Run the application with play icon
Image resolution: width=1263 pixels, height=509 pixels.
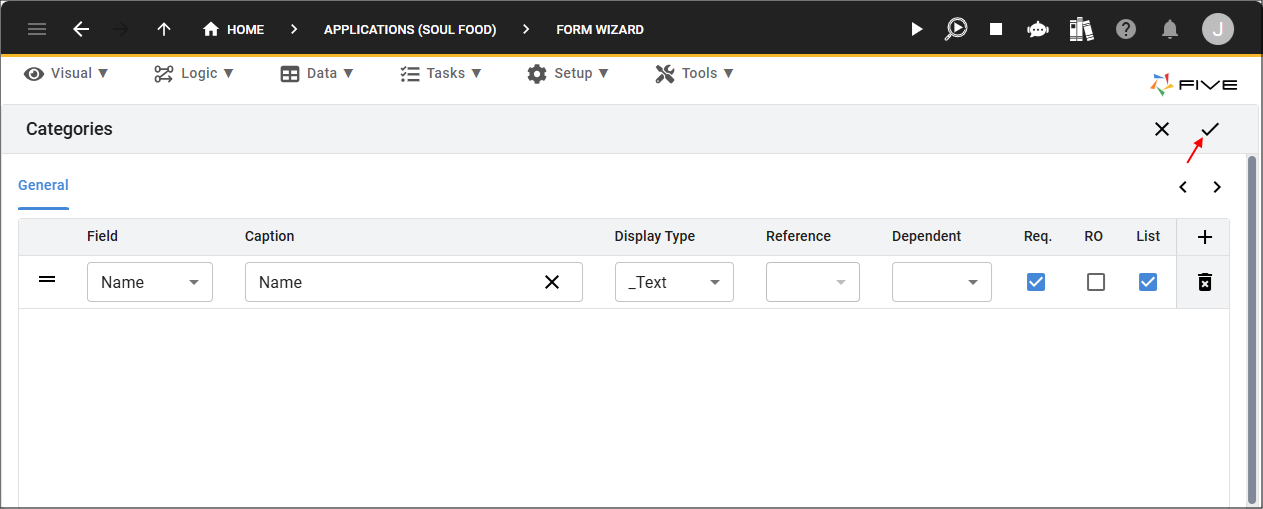917,29
